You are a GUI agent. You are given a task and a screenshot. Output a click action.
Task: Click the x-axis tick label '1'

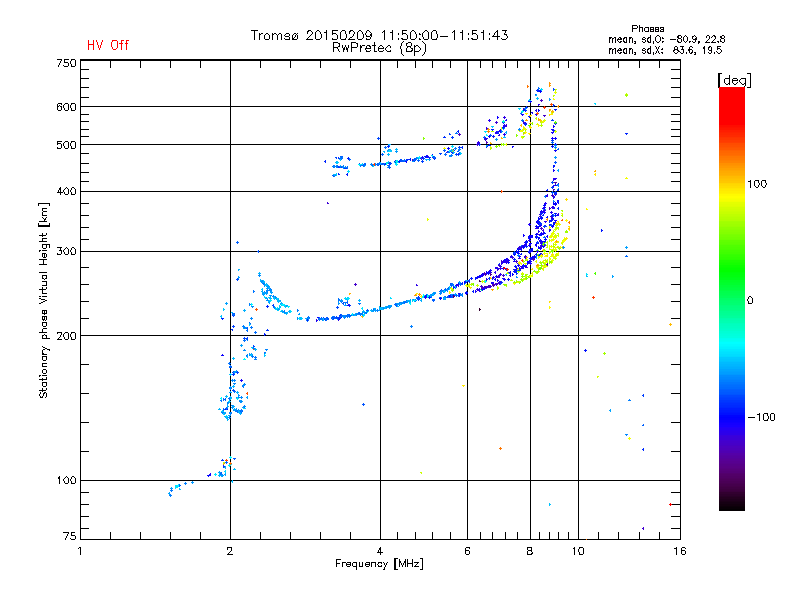pos(80,551)
